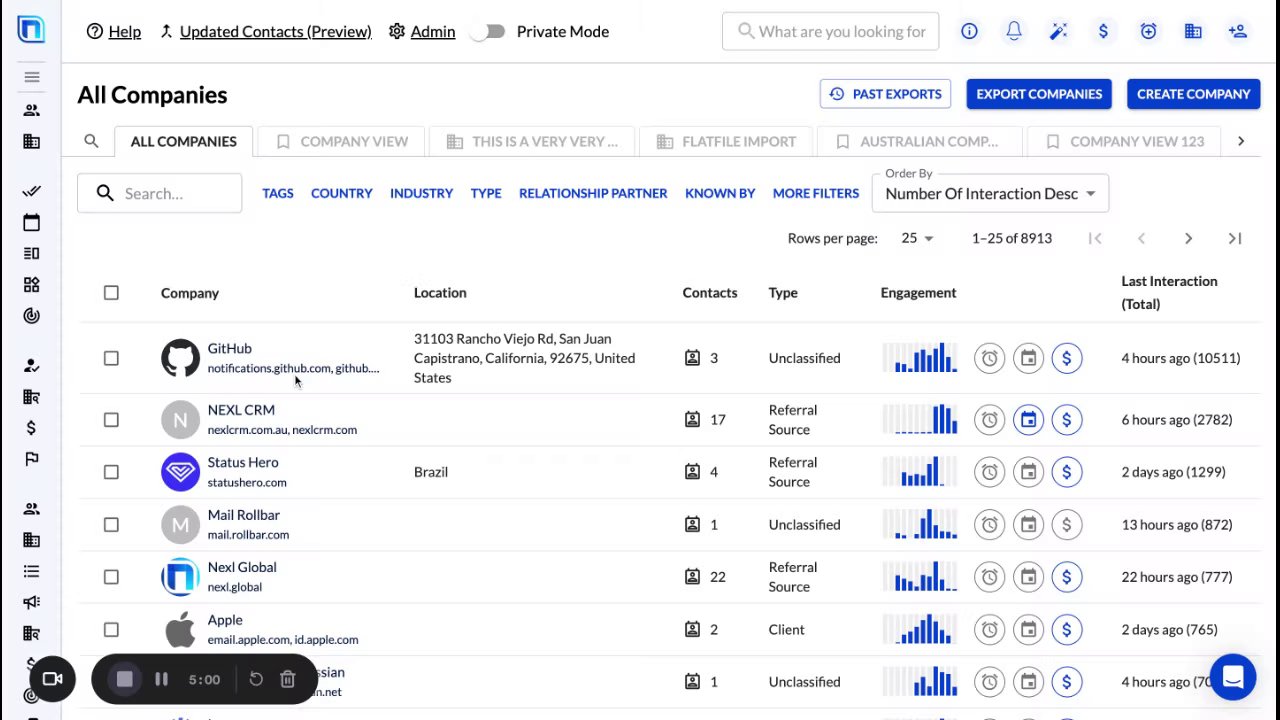Click the info icon in top bar
The height and width of the screenshot is (720, 1280).
(969, 31)
